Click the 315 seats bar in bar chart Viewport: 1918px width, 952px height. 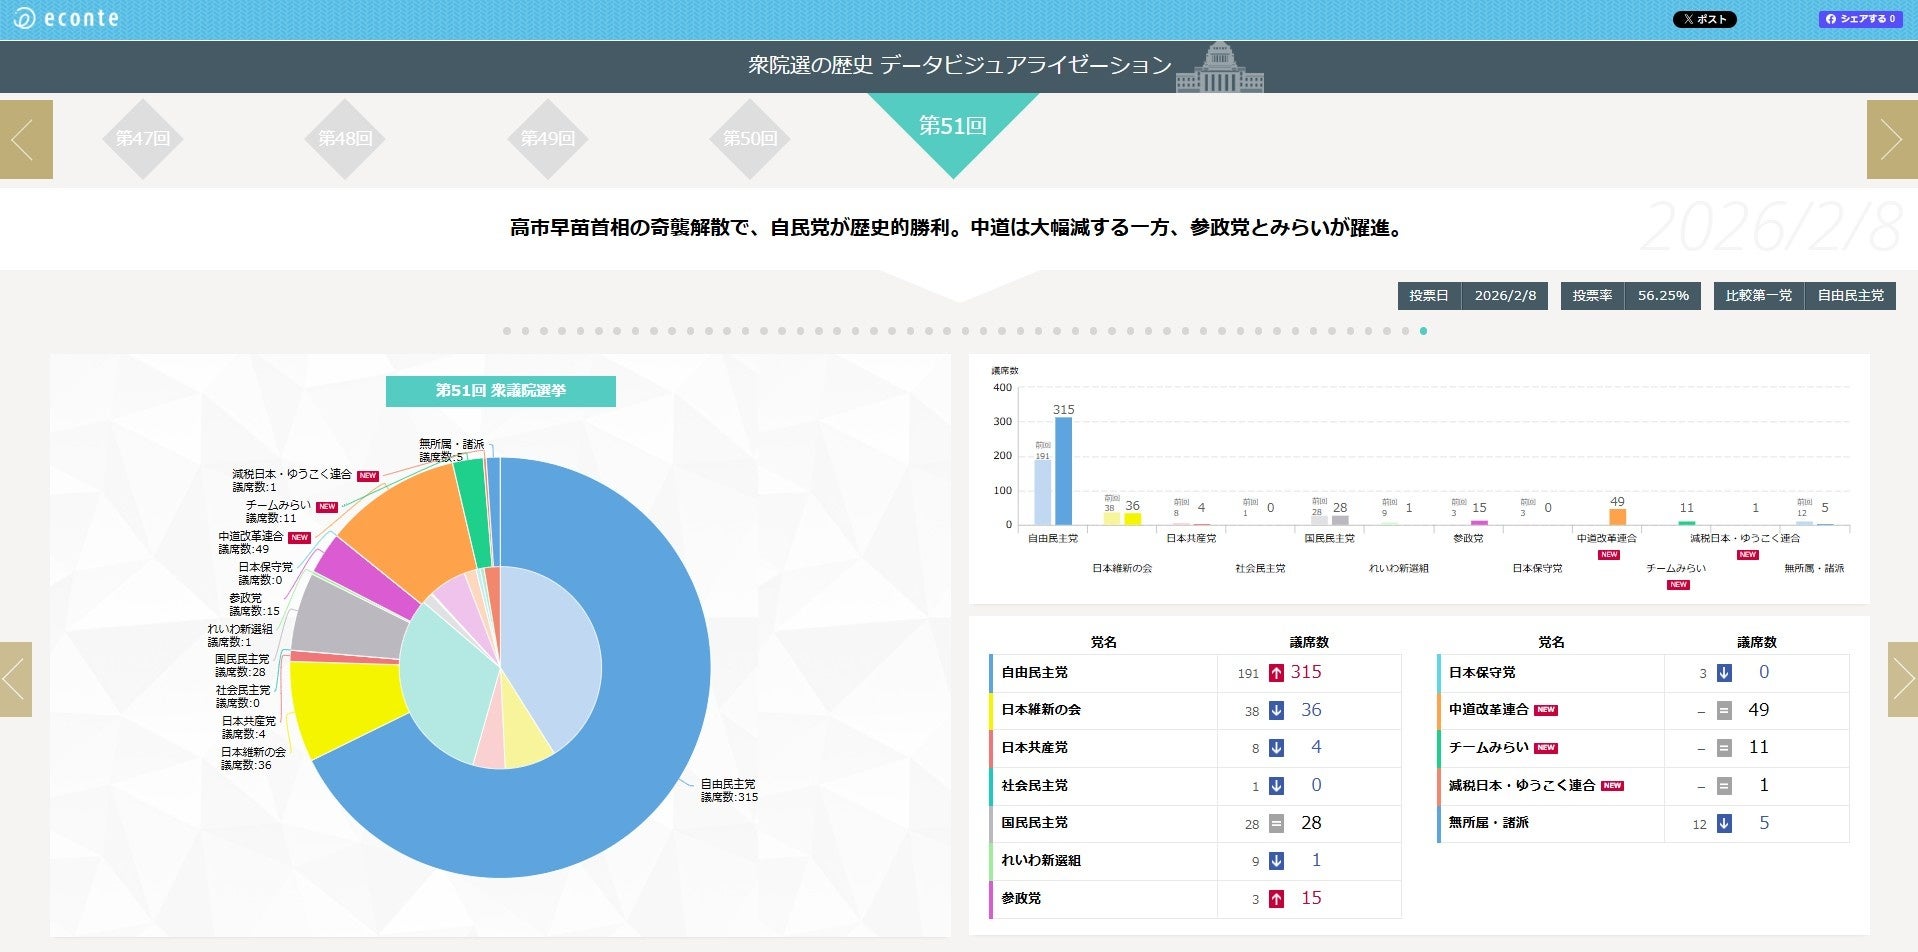click(x=1064, y=470)
